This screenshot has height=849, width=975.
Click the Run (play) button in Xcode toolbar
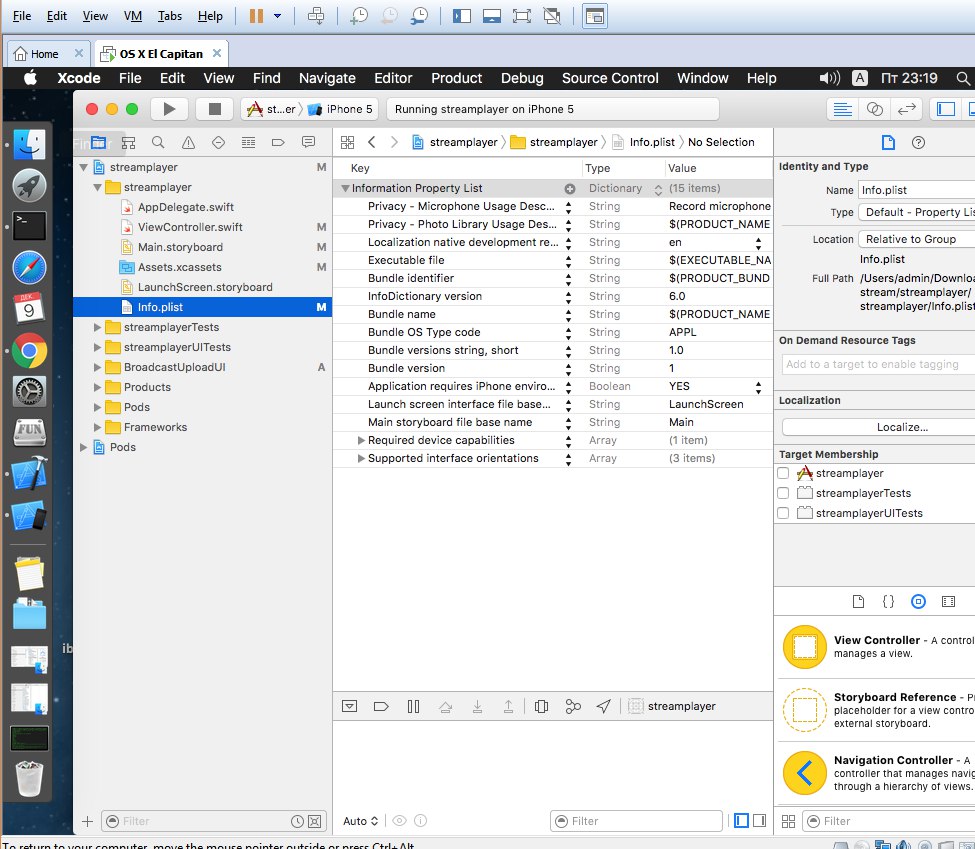tap(169, 109)
